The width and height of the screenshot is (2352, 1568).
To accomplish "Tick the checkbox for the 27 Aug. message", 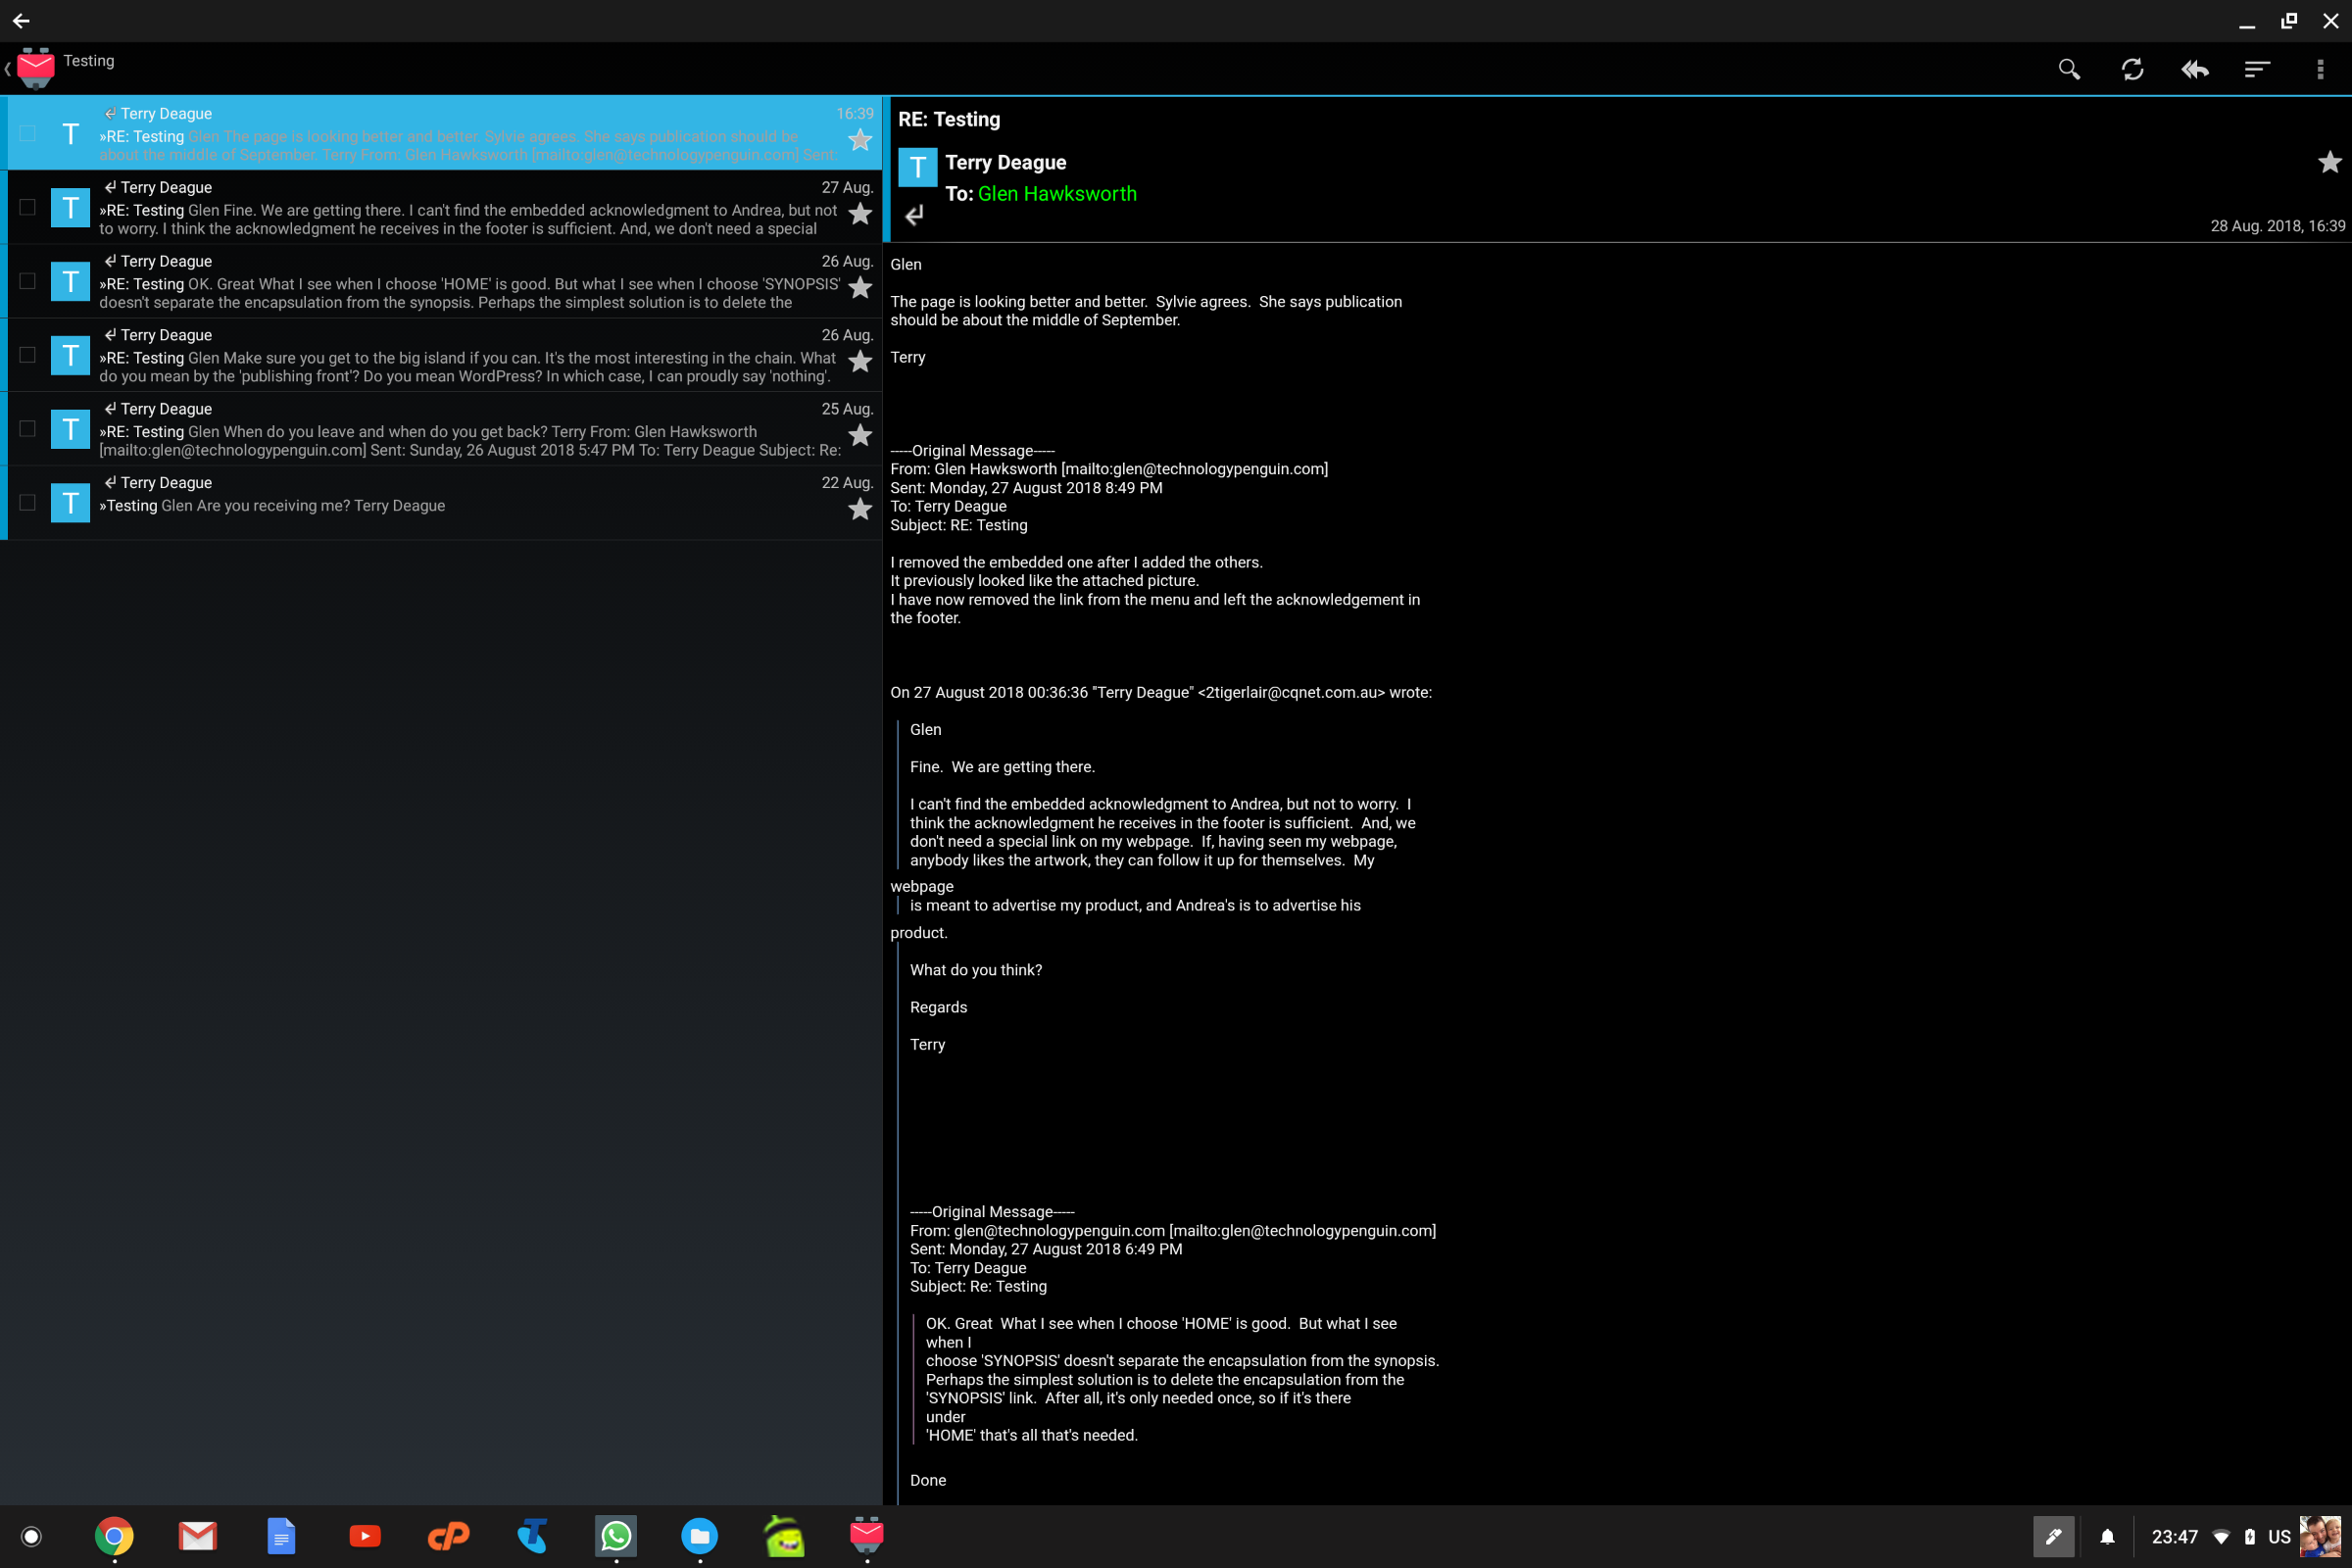I will click(x=28, y=207).
